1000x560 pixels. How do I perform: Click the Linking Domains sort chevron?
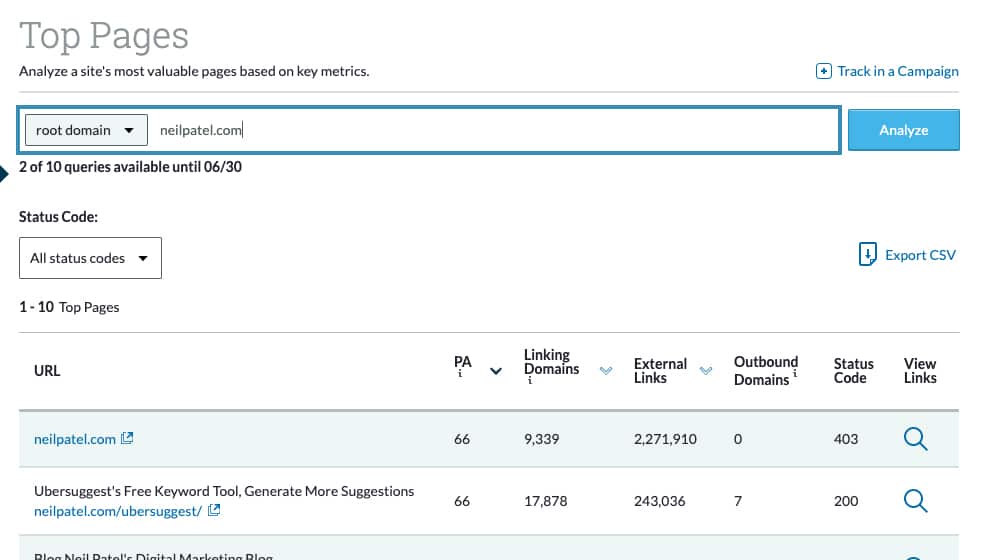tap(606, 370)
